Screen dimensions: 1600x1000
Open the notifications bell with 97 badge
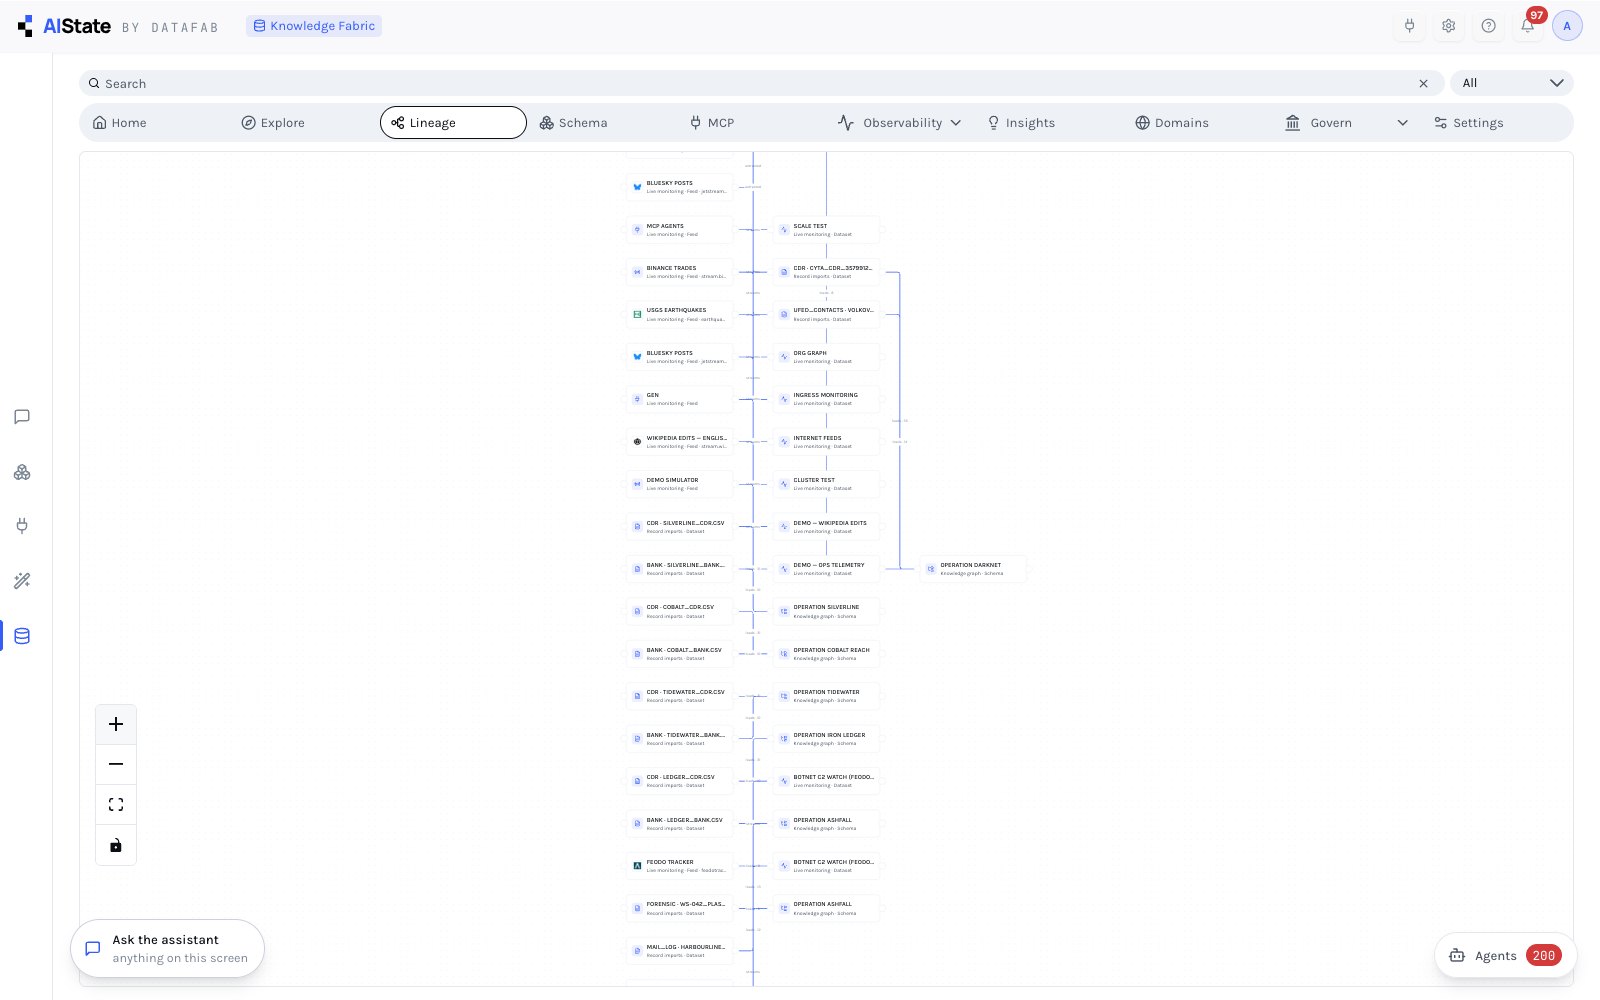[1528, 26]
